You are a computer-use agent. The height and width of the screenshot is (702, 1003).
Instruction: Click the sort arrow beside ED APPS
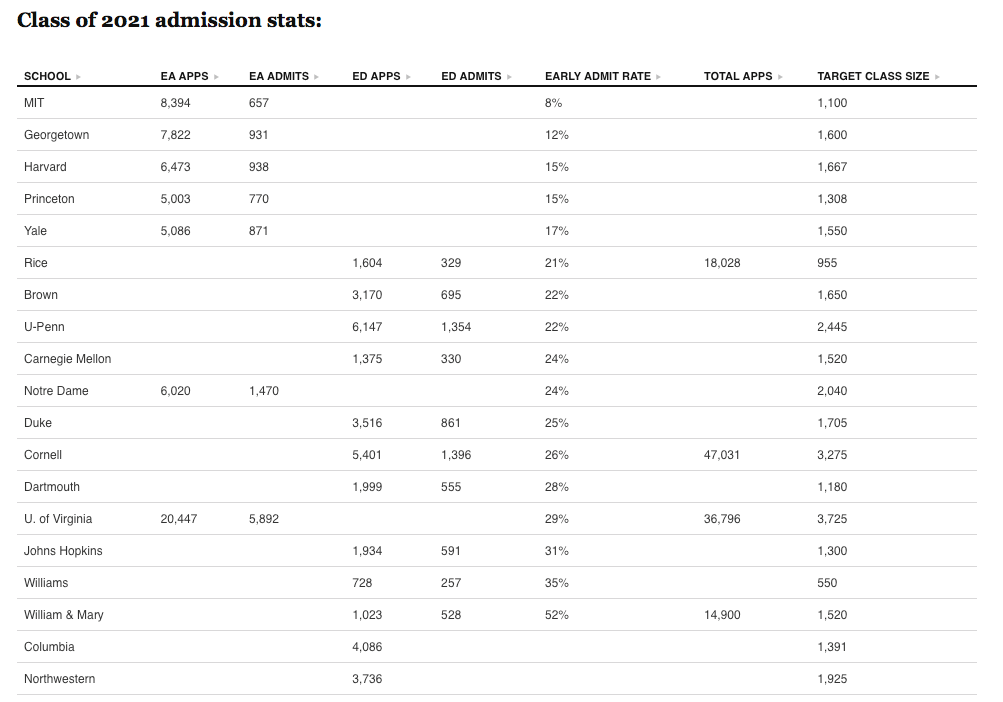(x=409, y=77)
